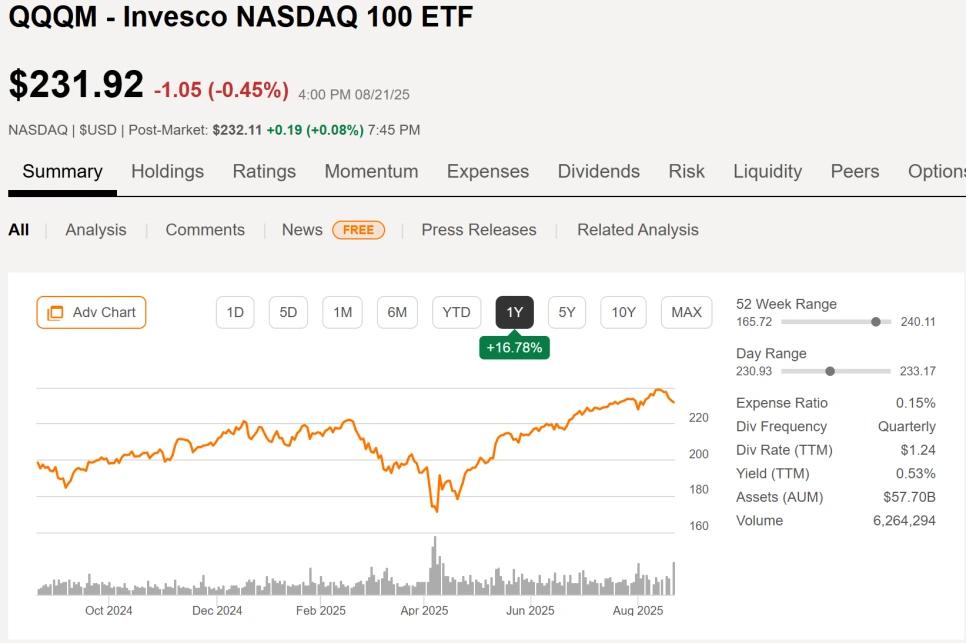The height and width of the screenshot is (643, 966).
Task: Open the Momentum tab
Action: (371, 171)
